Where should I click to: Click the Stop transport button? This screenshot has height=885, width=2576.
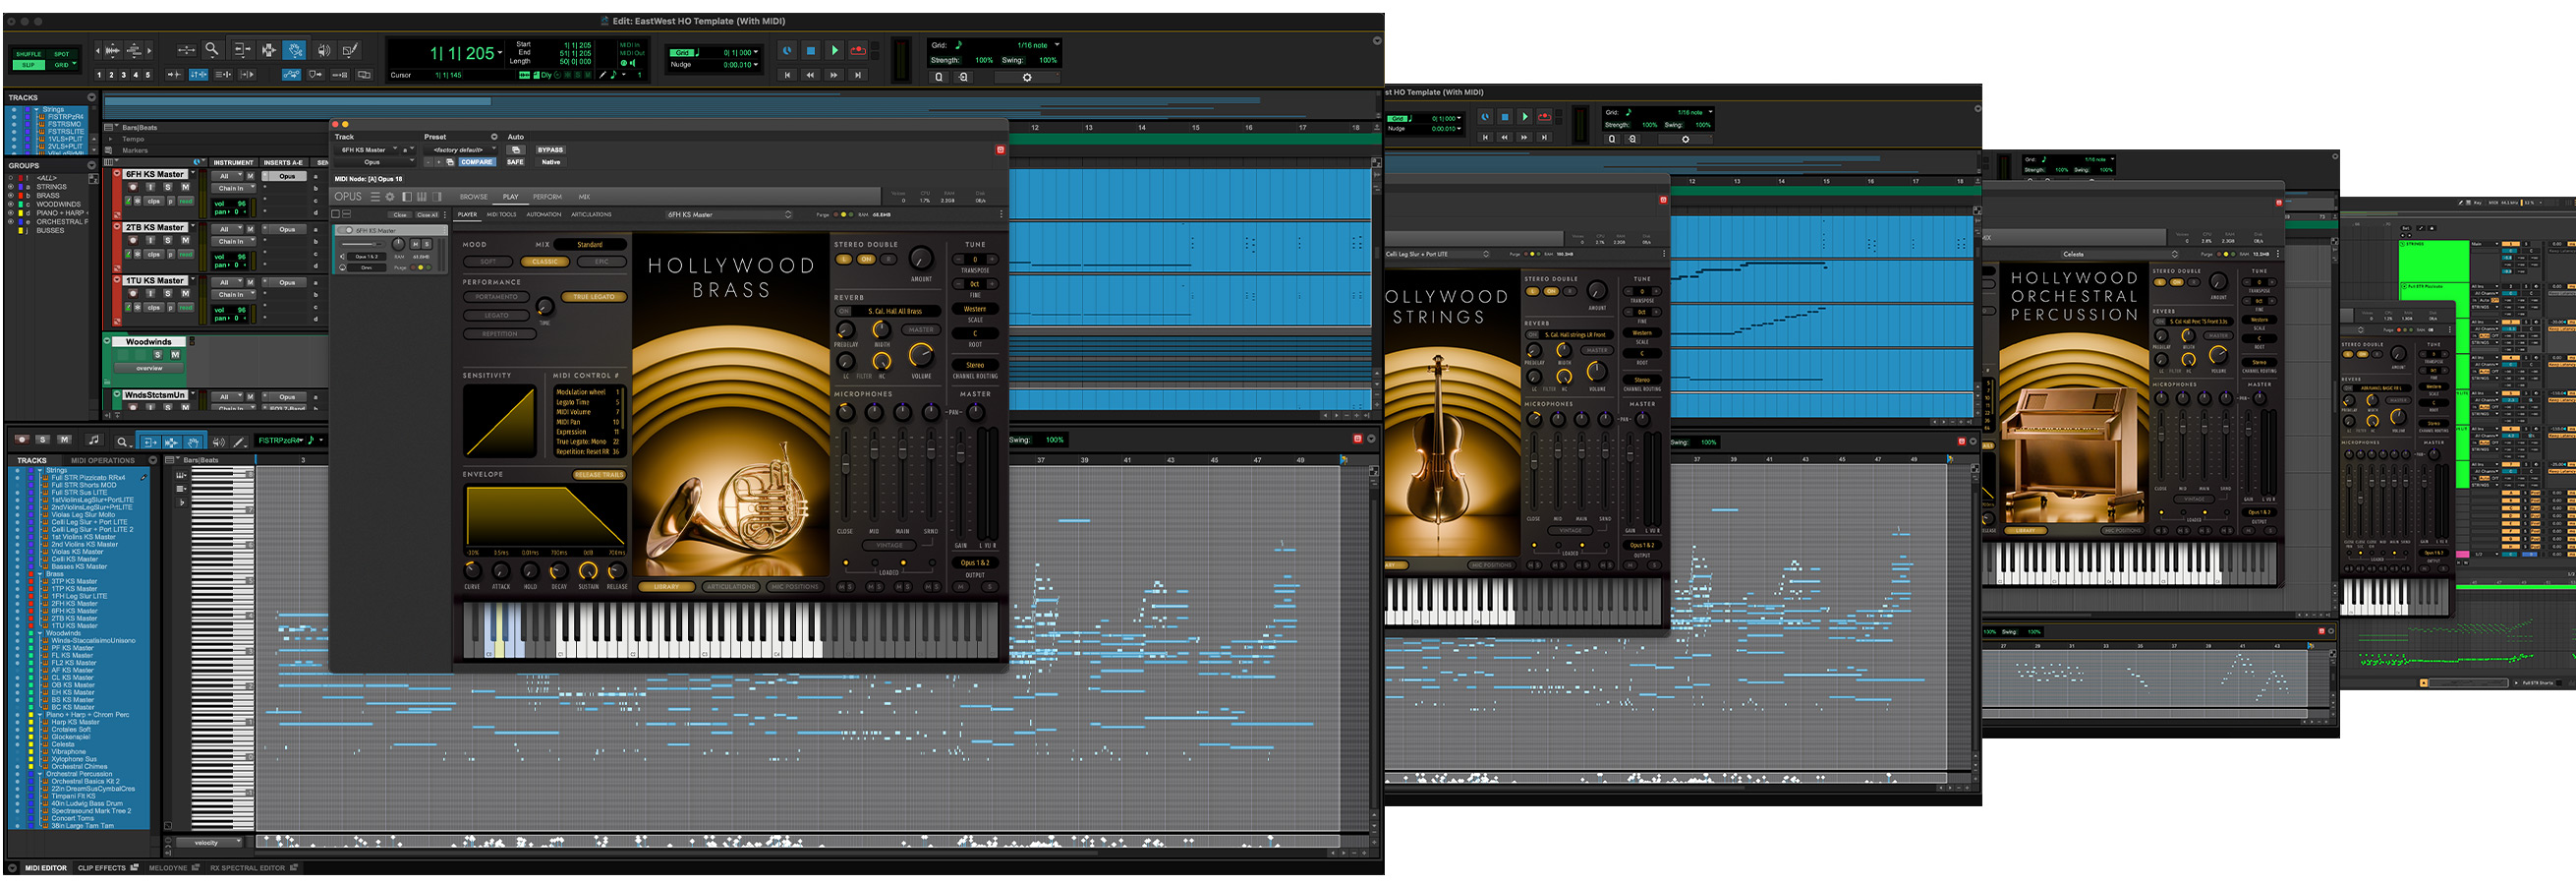811,50
